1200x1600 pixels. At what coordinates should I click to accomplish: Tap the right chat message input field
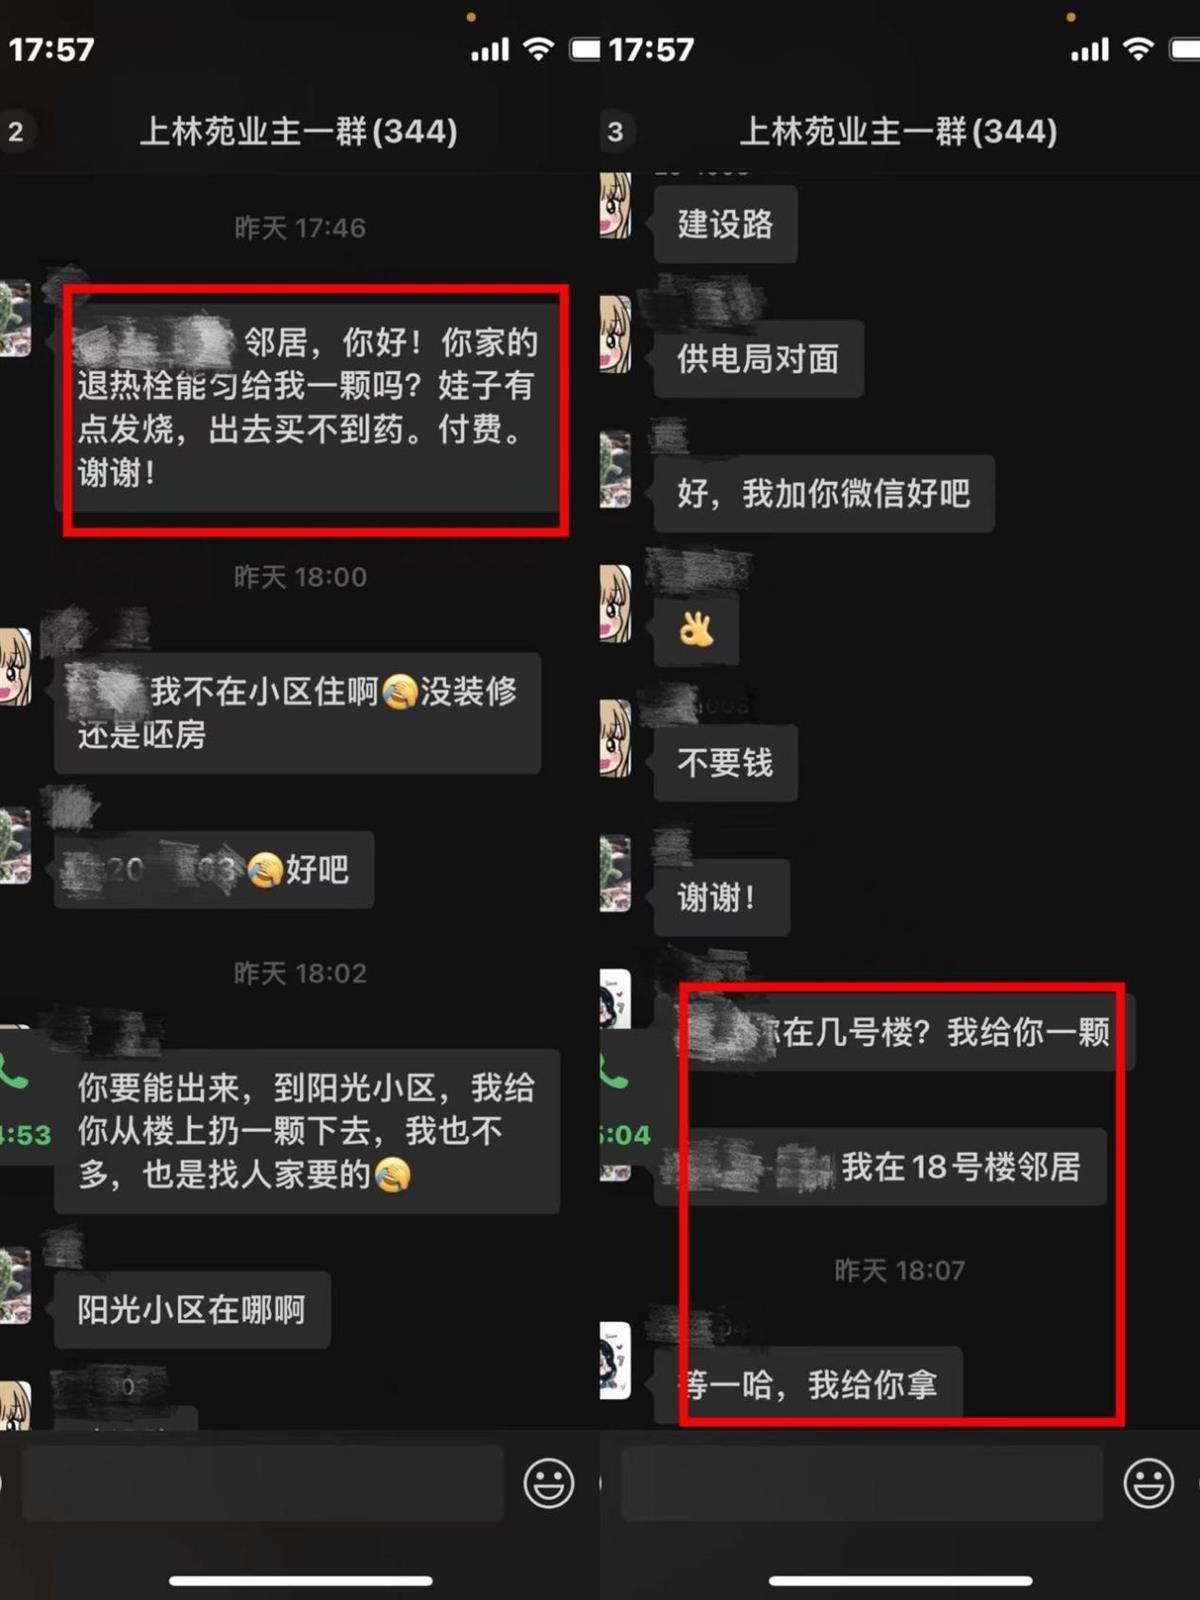pyautogui.click(x=862, y=1483)
